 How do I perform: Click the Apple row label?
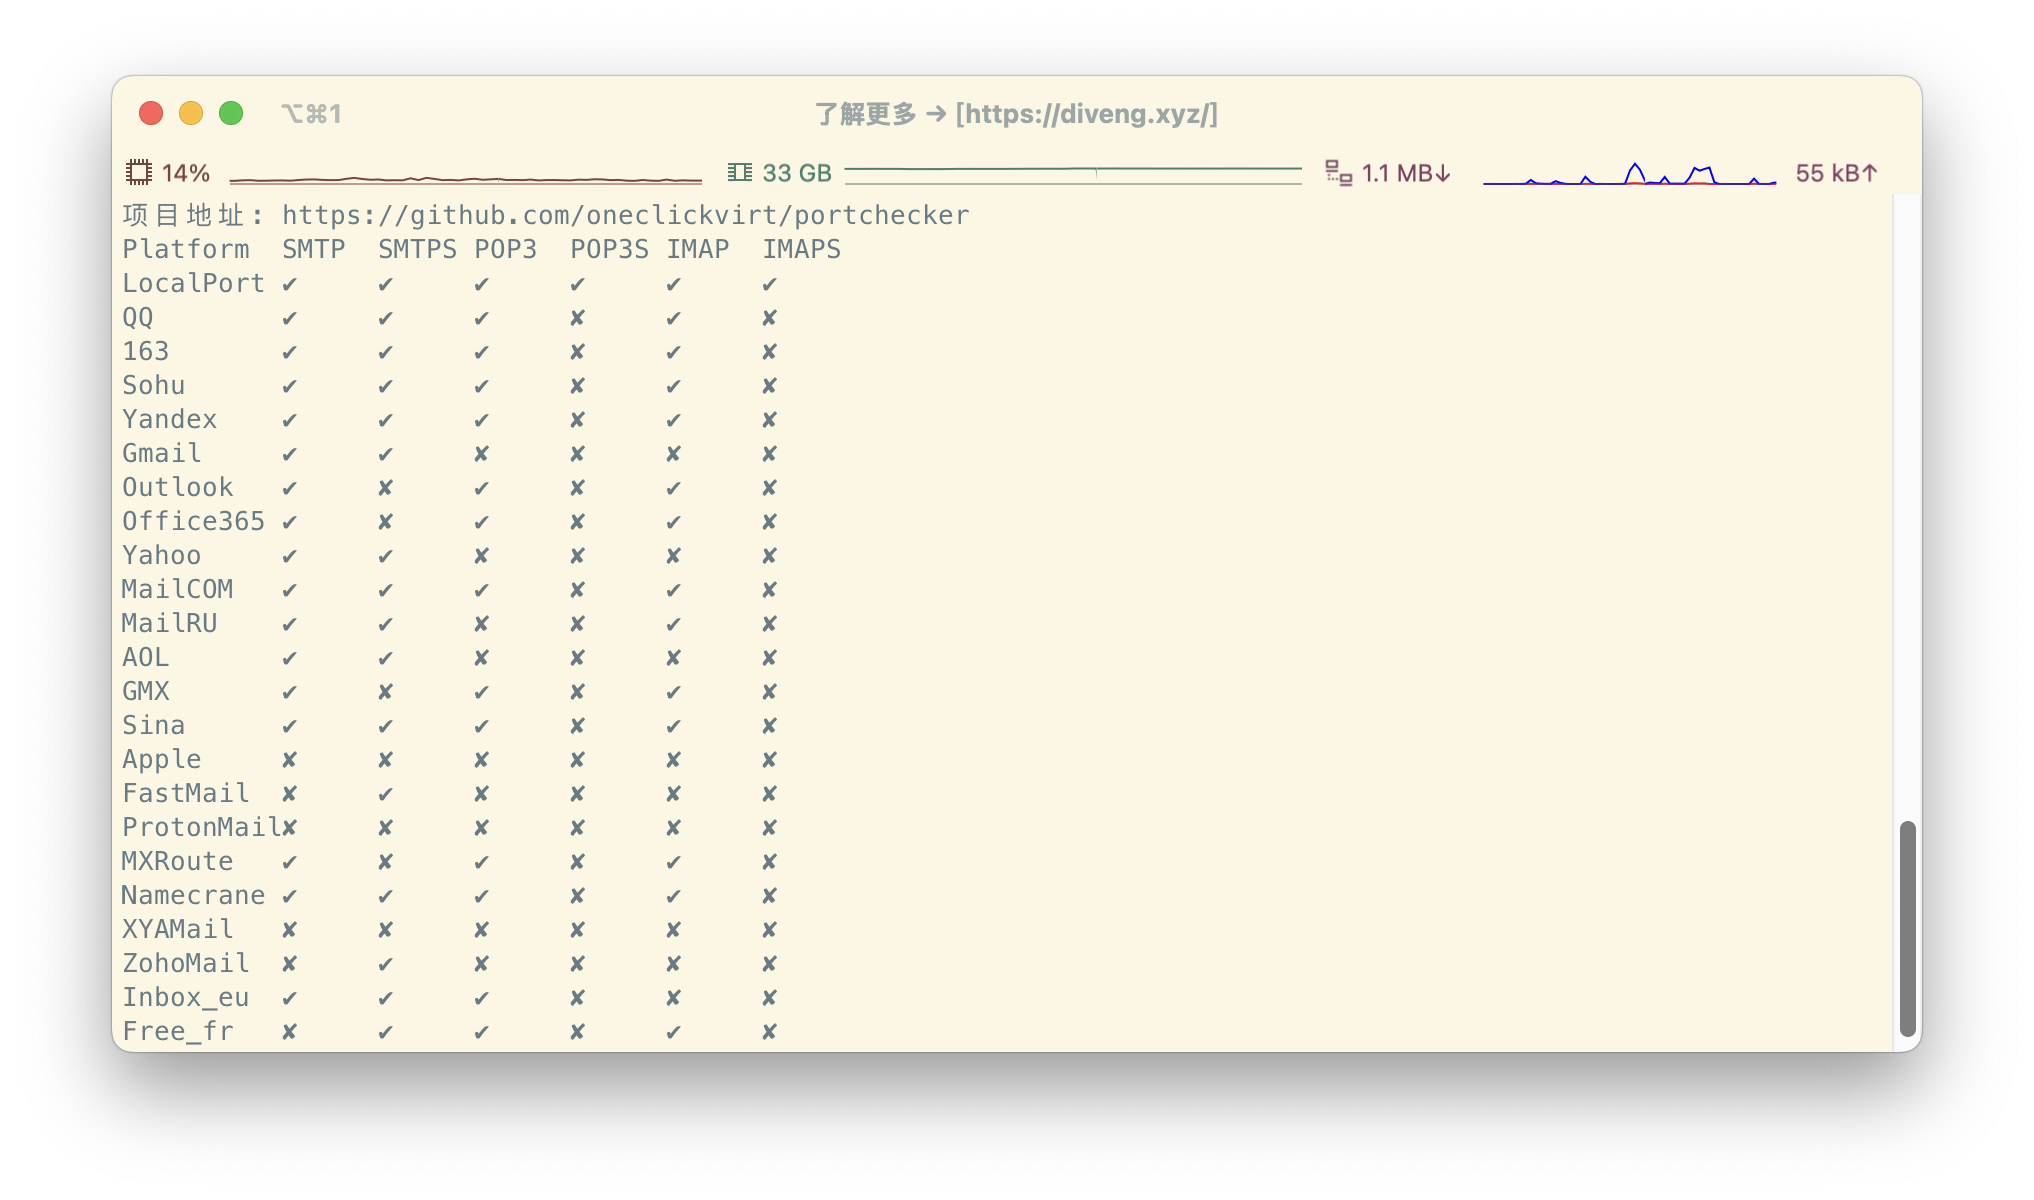[x=162, y=760]
